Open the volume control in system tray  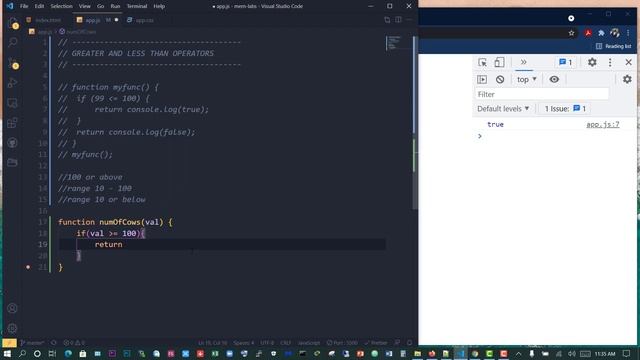coord(571,353)
